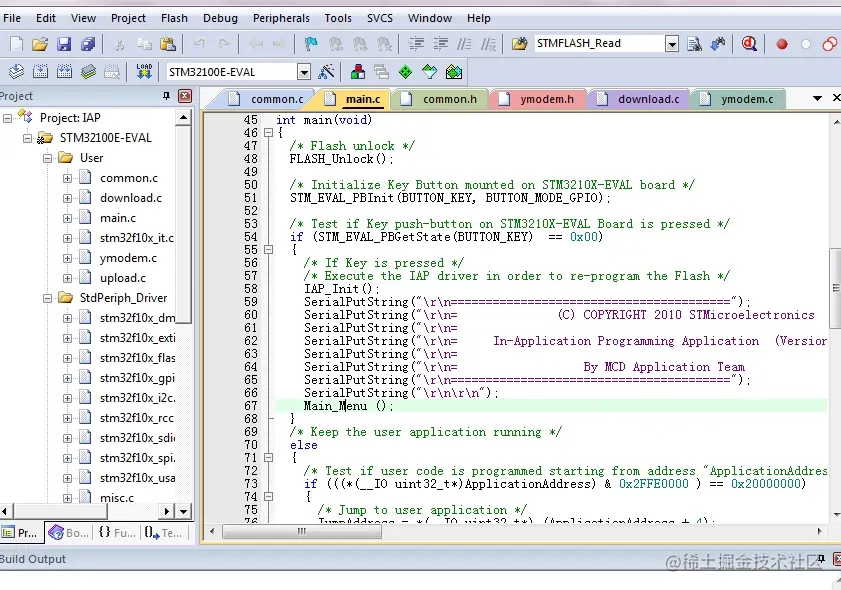Save all files with the Save All icon
The image size is (841, 590).
[88, 44]
